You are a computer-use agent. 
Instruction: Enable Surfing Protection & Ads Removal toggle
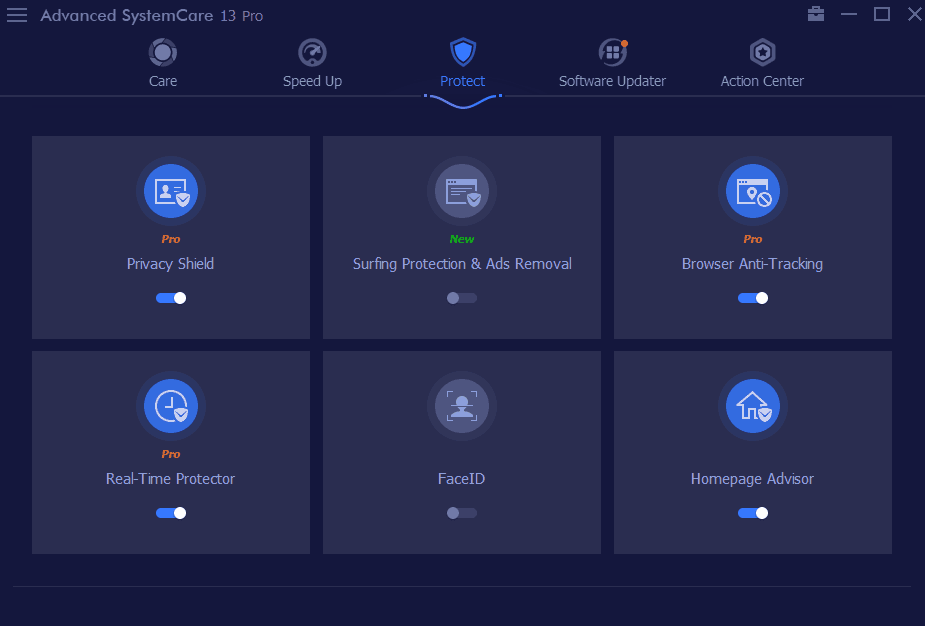tap(462, 298)
